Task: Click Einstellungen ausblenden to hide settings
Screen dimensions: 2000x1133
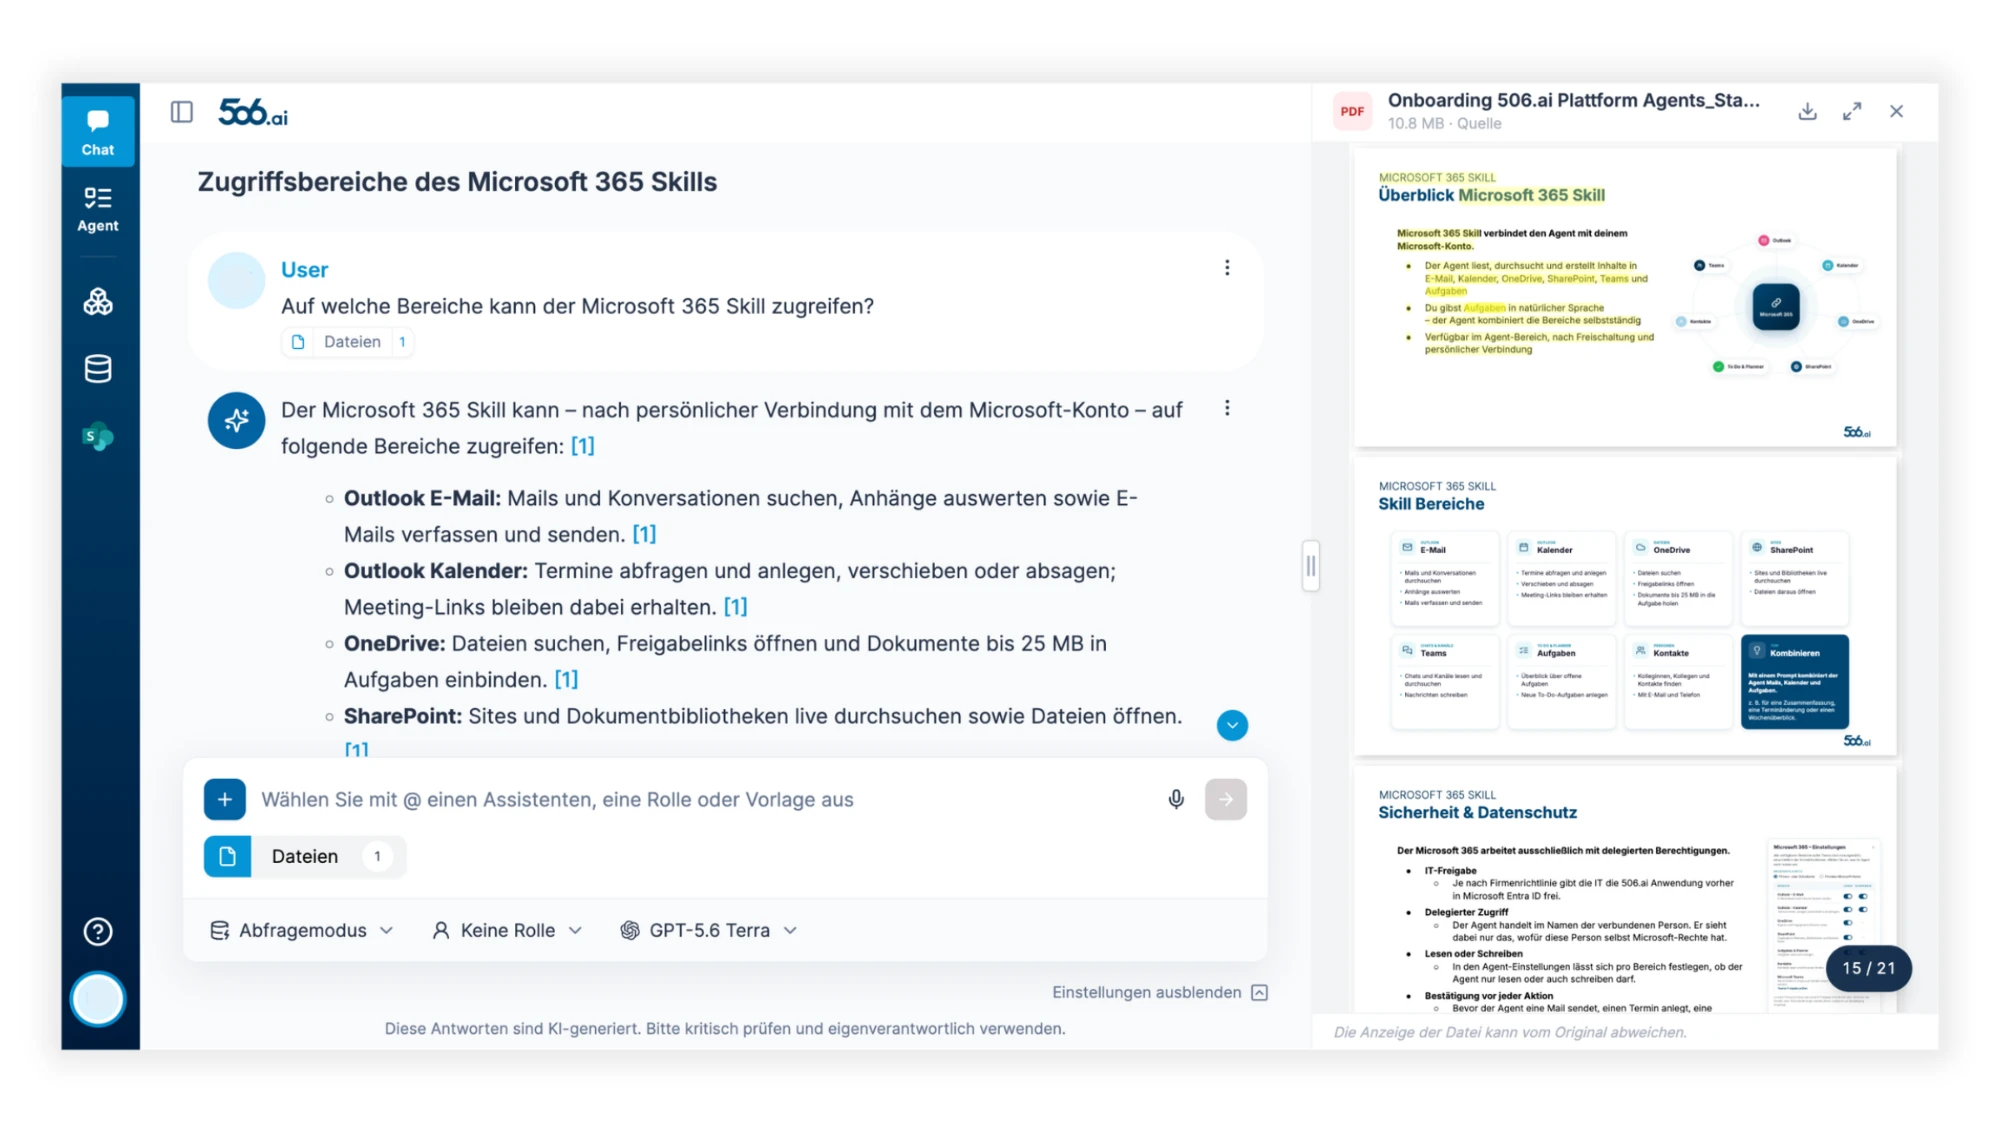Action: coord(1160,992)
